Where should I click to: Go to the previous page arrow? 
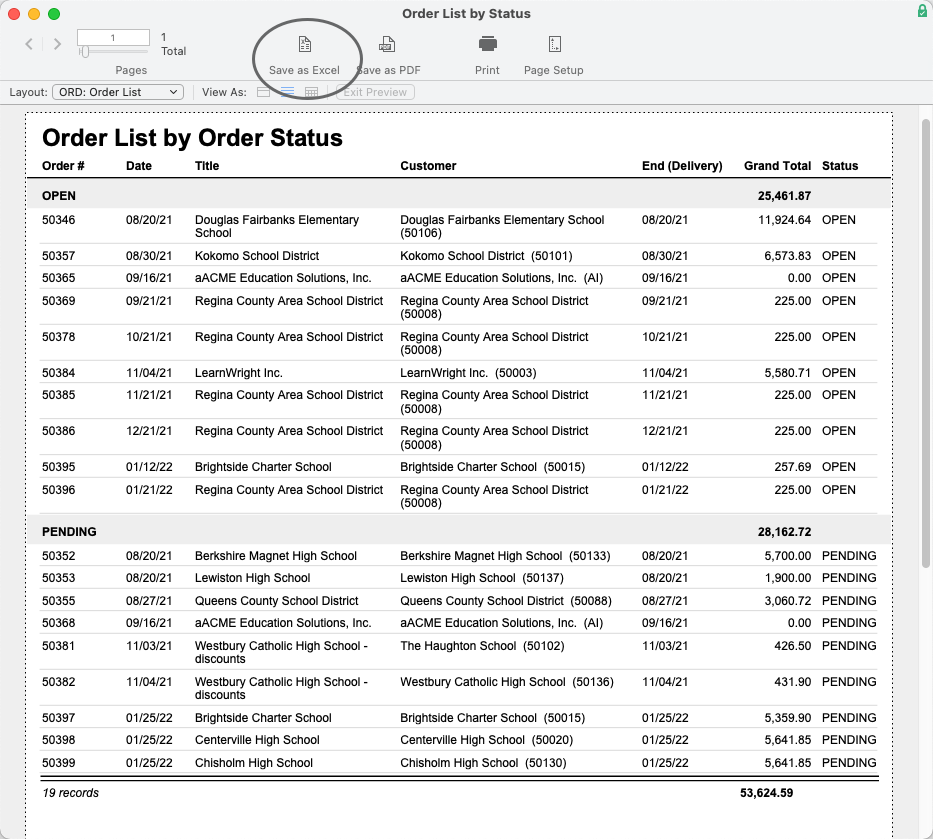pyautogui.click(x=29, y=43)
